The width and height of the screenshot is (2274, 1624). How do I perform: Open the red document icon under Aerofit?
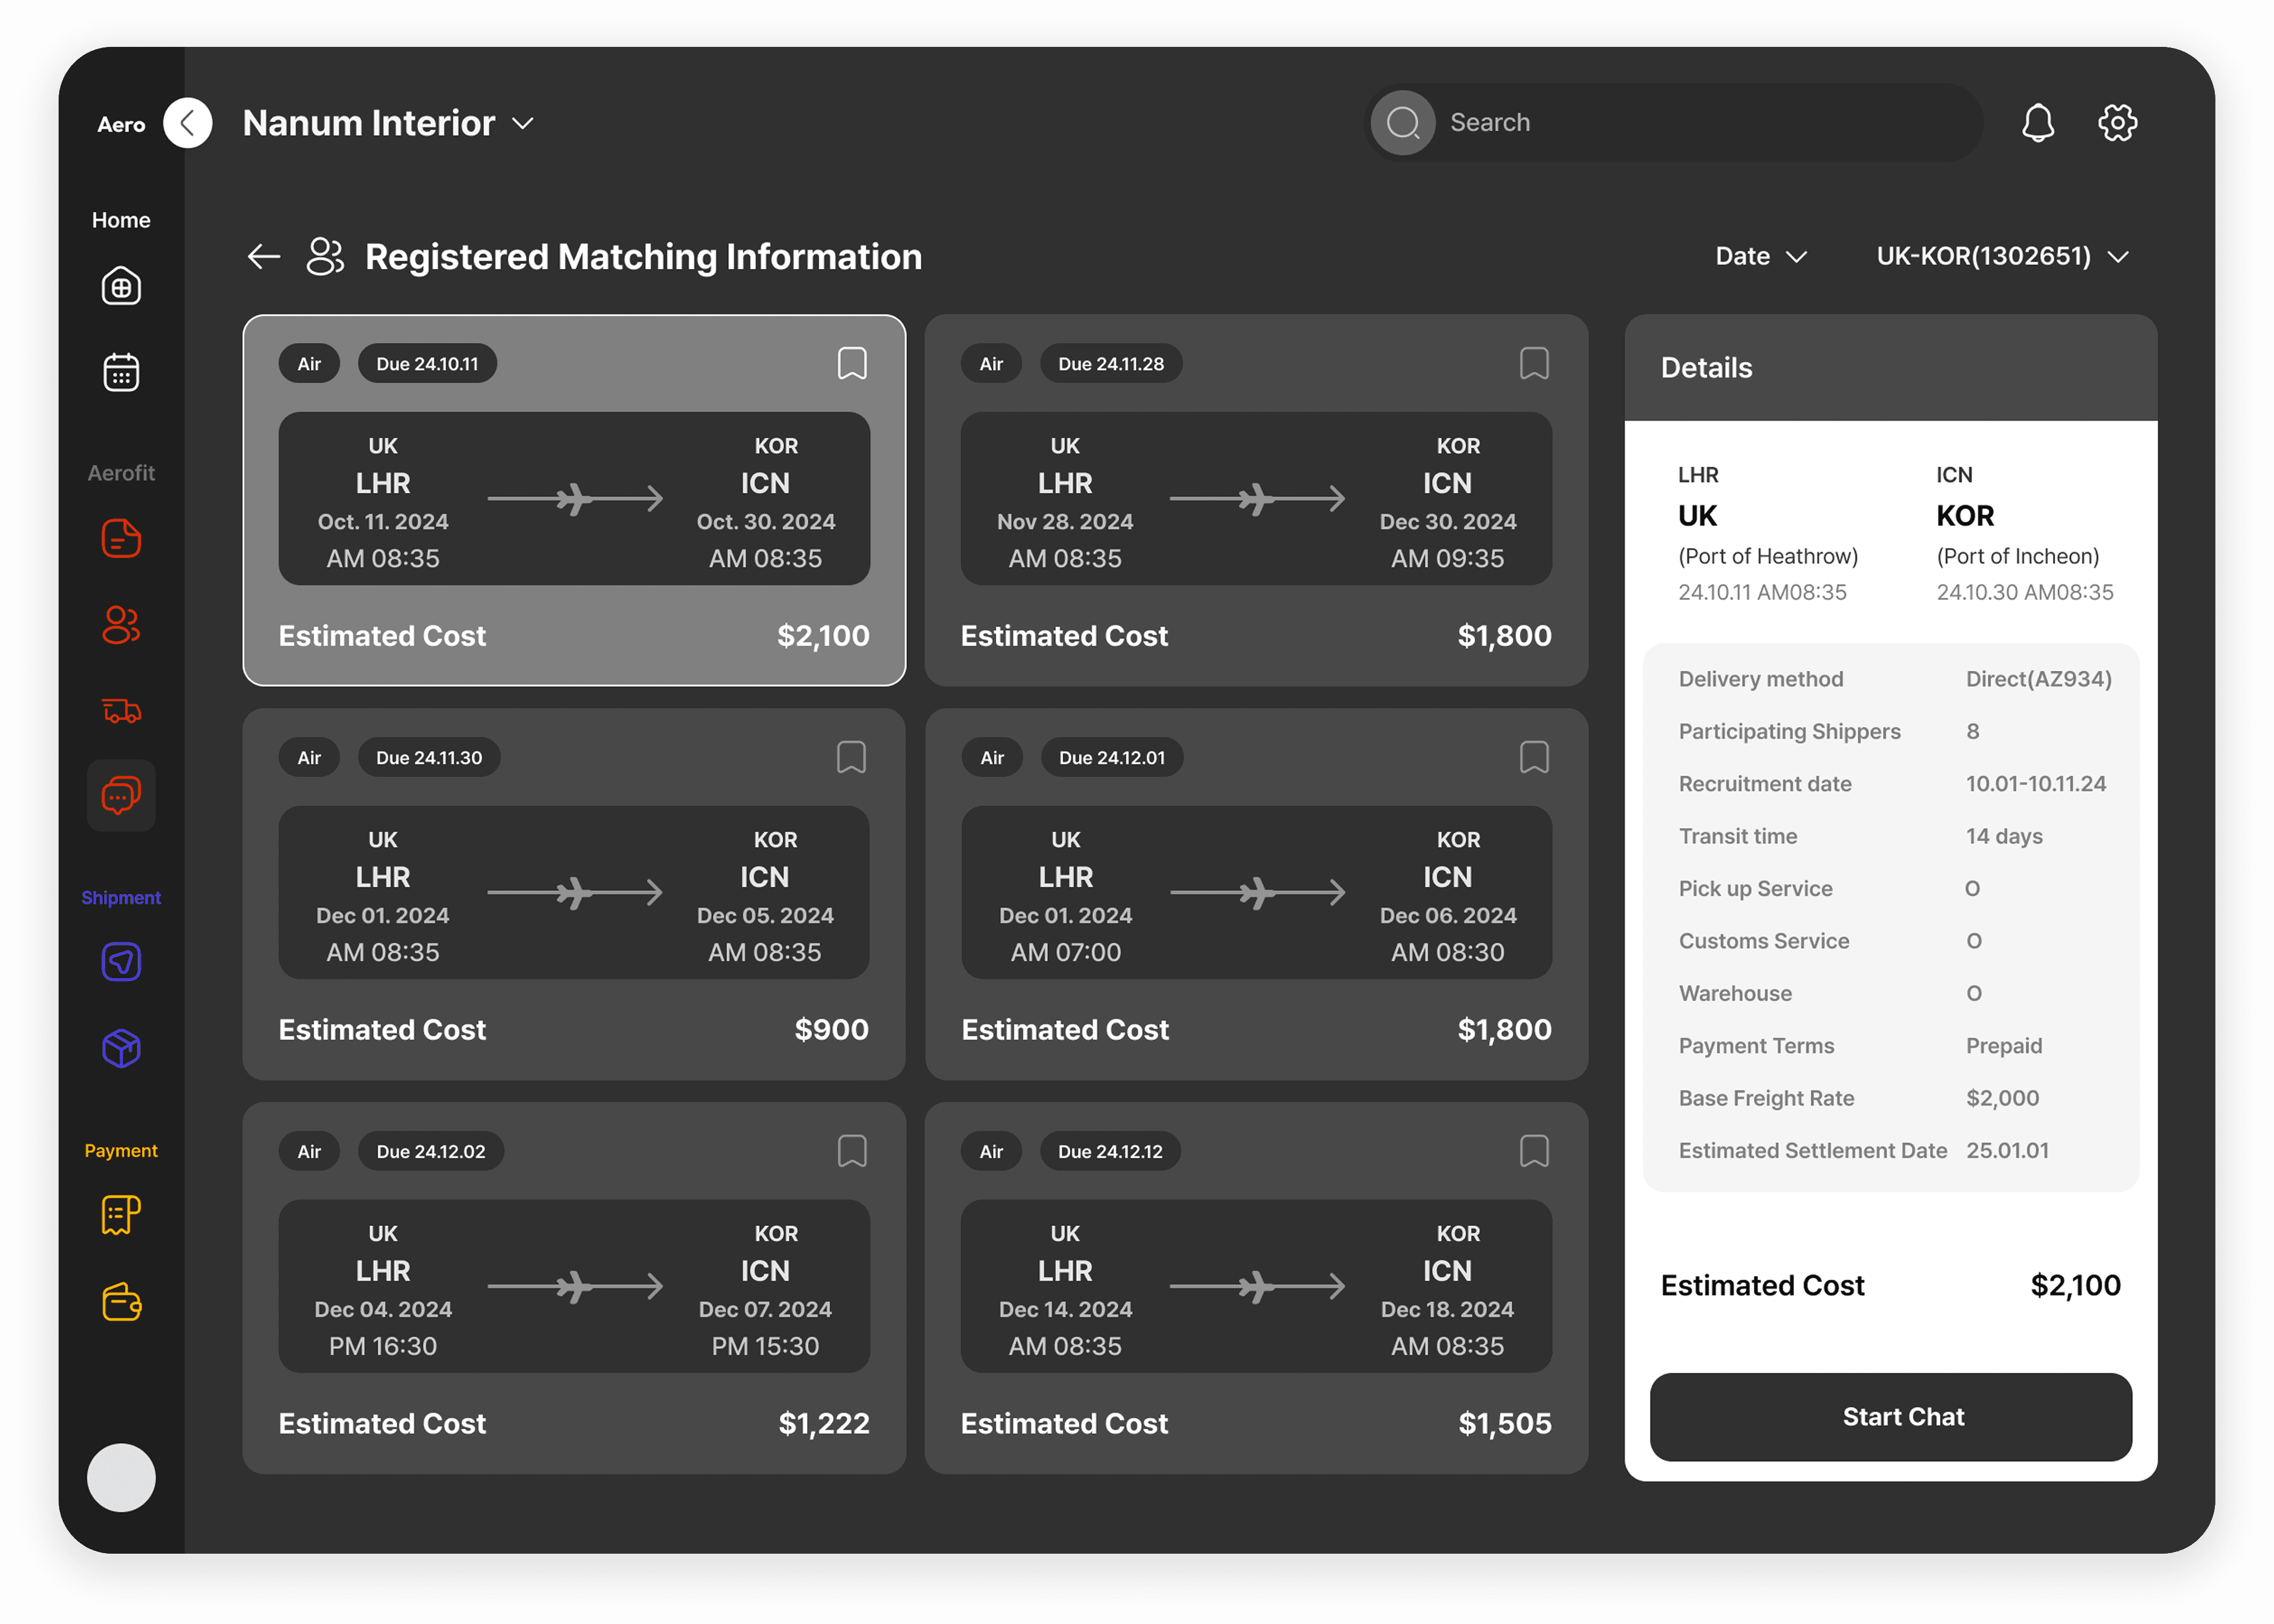[121, 539]
